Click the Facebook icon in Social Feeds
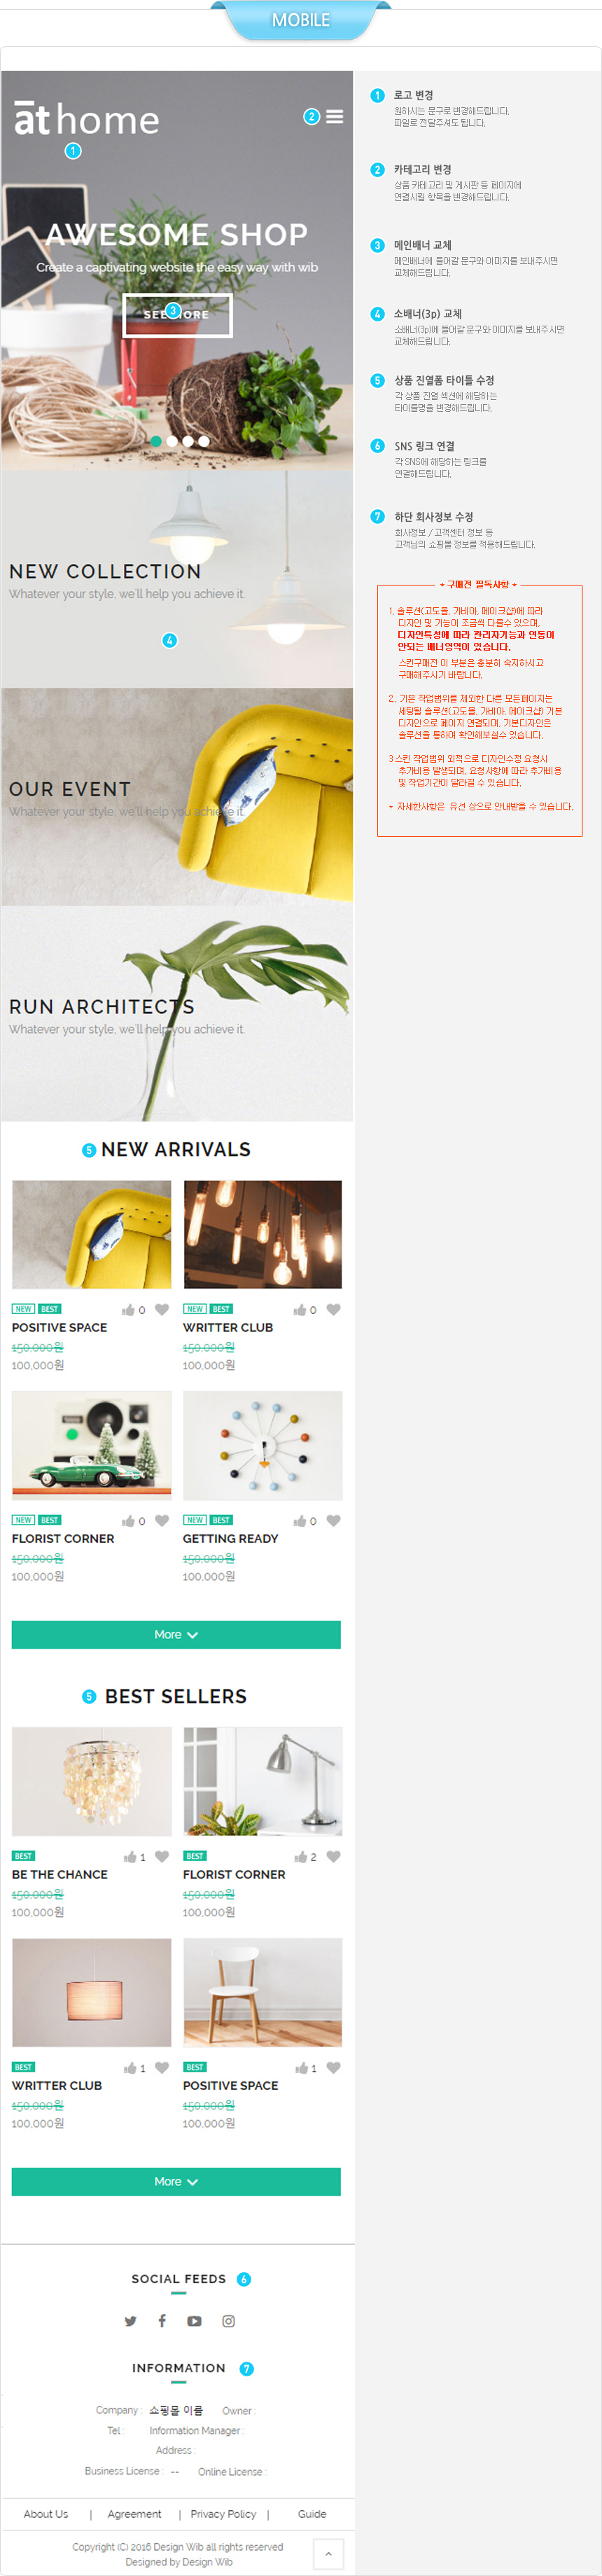This screenshot has height=2576, width=602. [x=162, y=2320]
